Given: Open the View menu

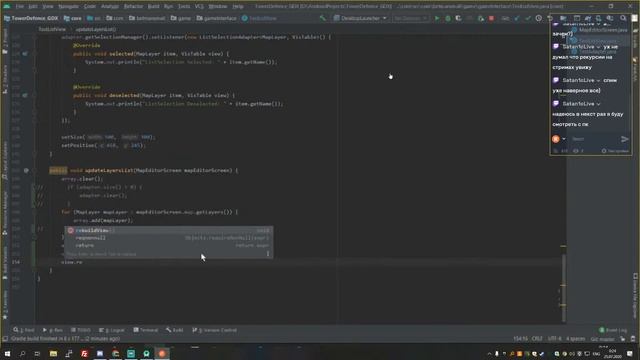Looking at the screenshot, I should (48, 7).
